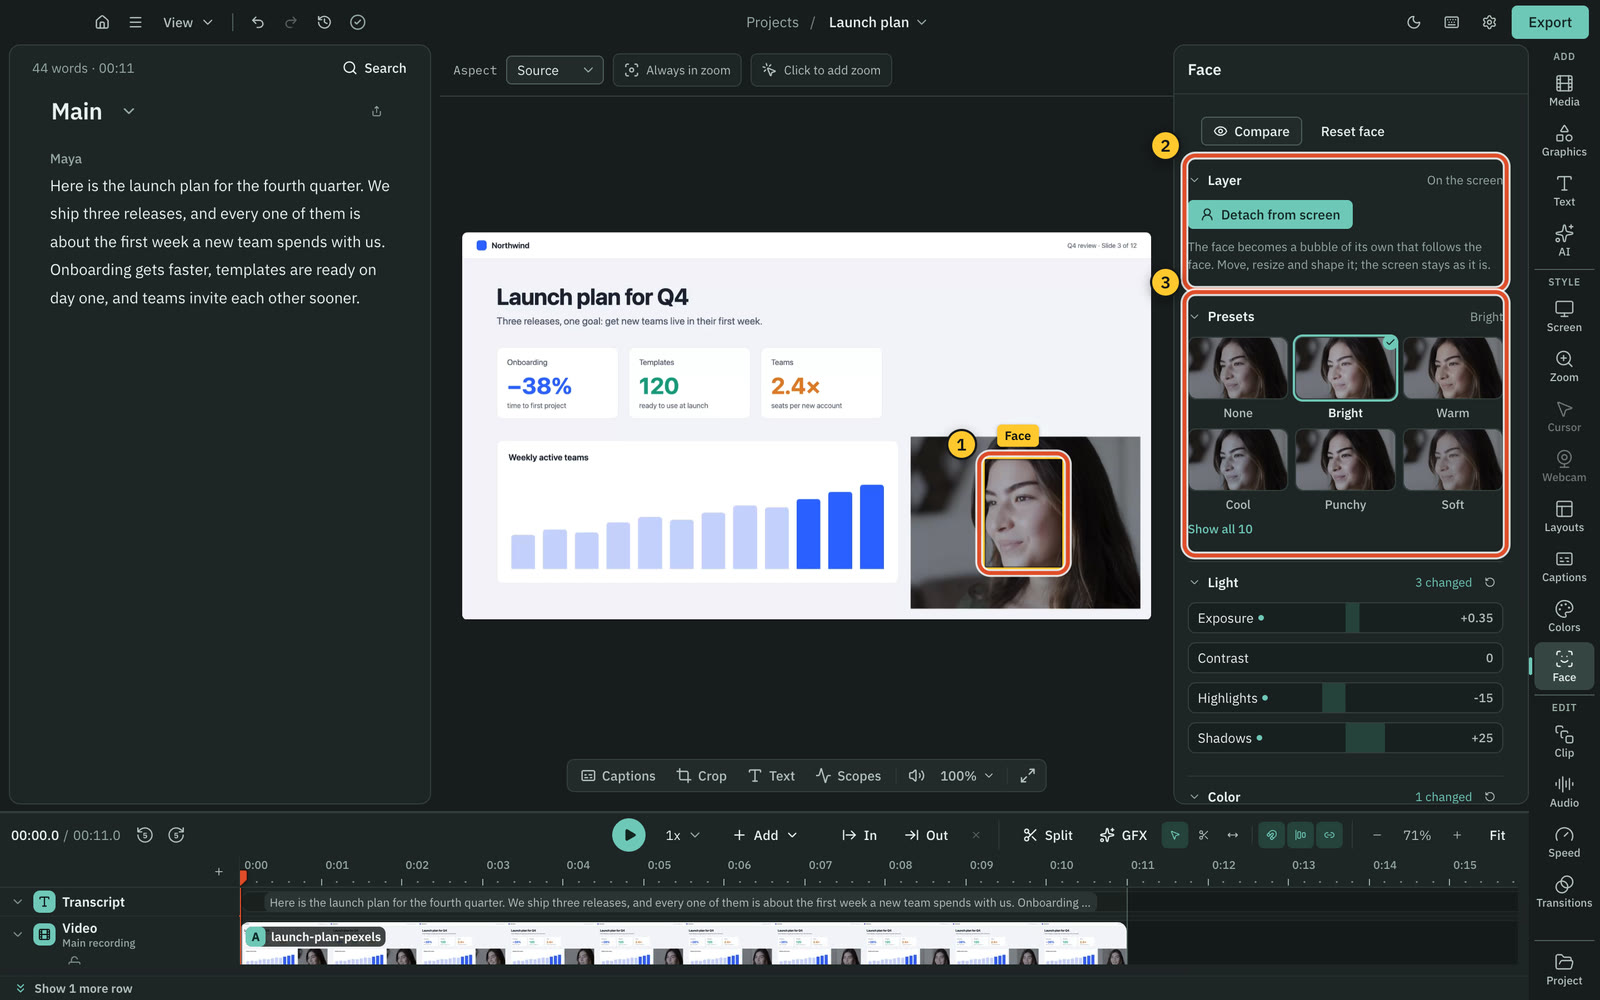Click the Exposure slider
This screenshot has width=1600, height=1000.
pos(1345,618)
